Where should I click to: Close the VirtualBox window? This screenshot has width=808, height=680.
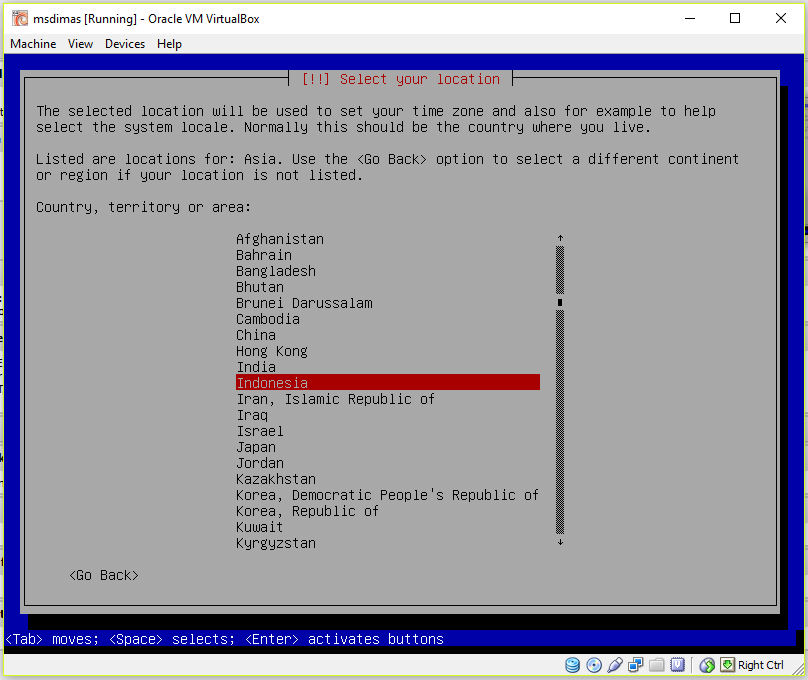pyautogui.click(x=781, y=19)
